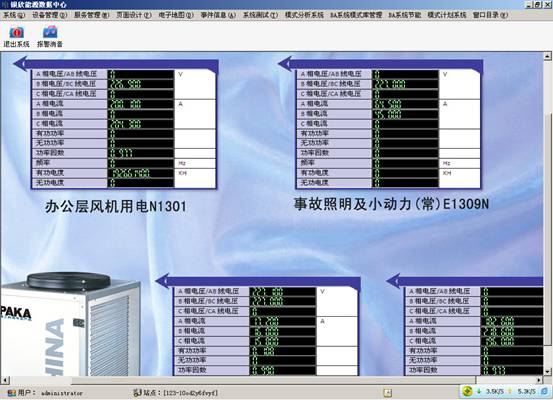
Task: Open the 设备管理 menu
Action: click(50, 15)
